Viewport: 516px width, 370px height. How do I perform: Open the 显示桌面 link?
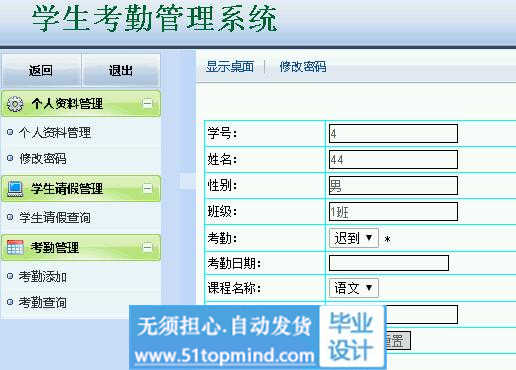230,66
